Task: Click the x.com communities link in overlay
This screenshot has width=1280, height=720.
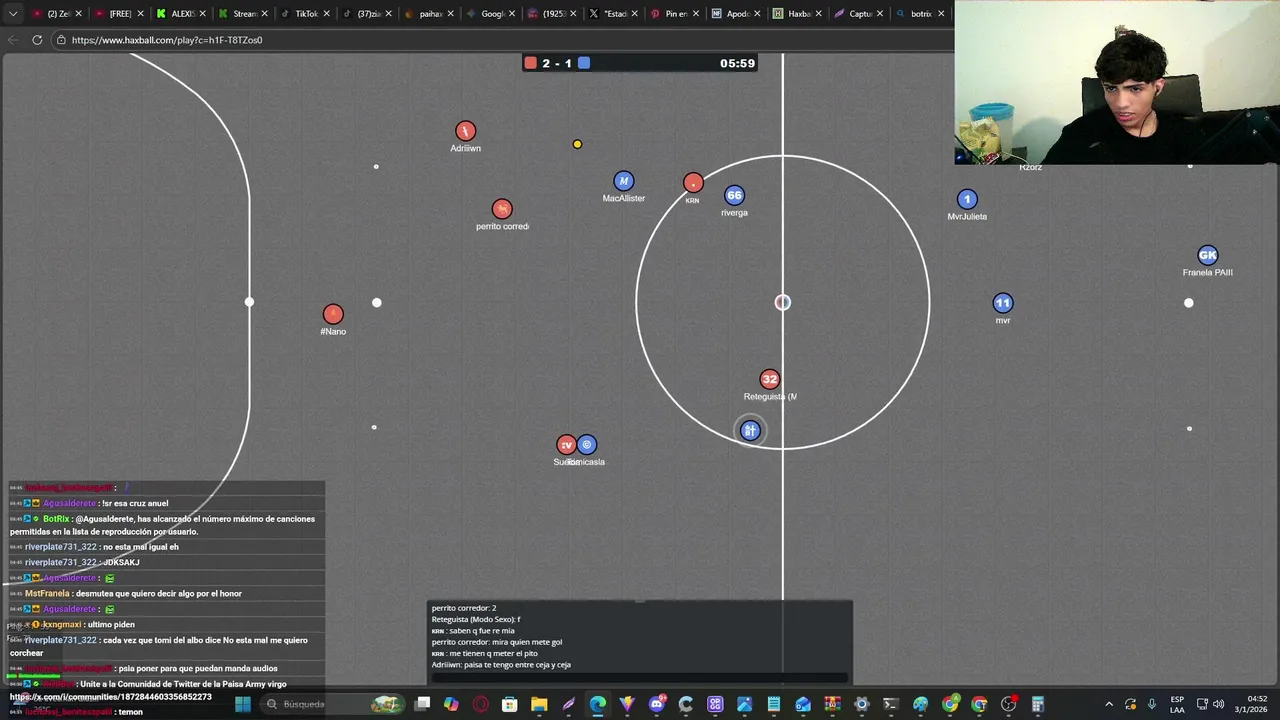Action: [111, 697]
